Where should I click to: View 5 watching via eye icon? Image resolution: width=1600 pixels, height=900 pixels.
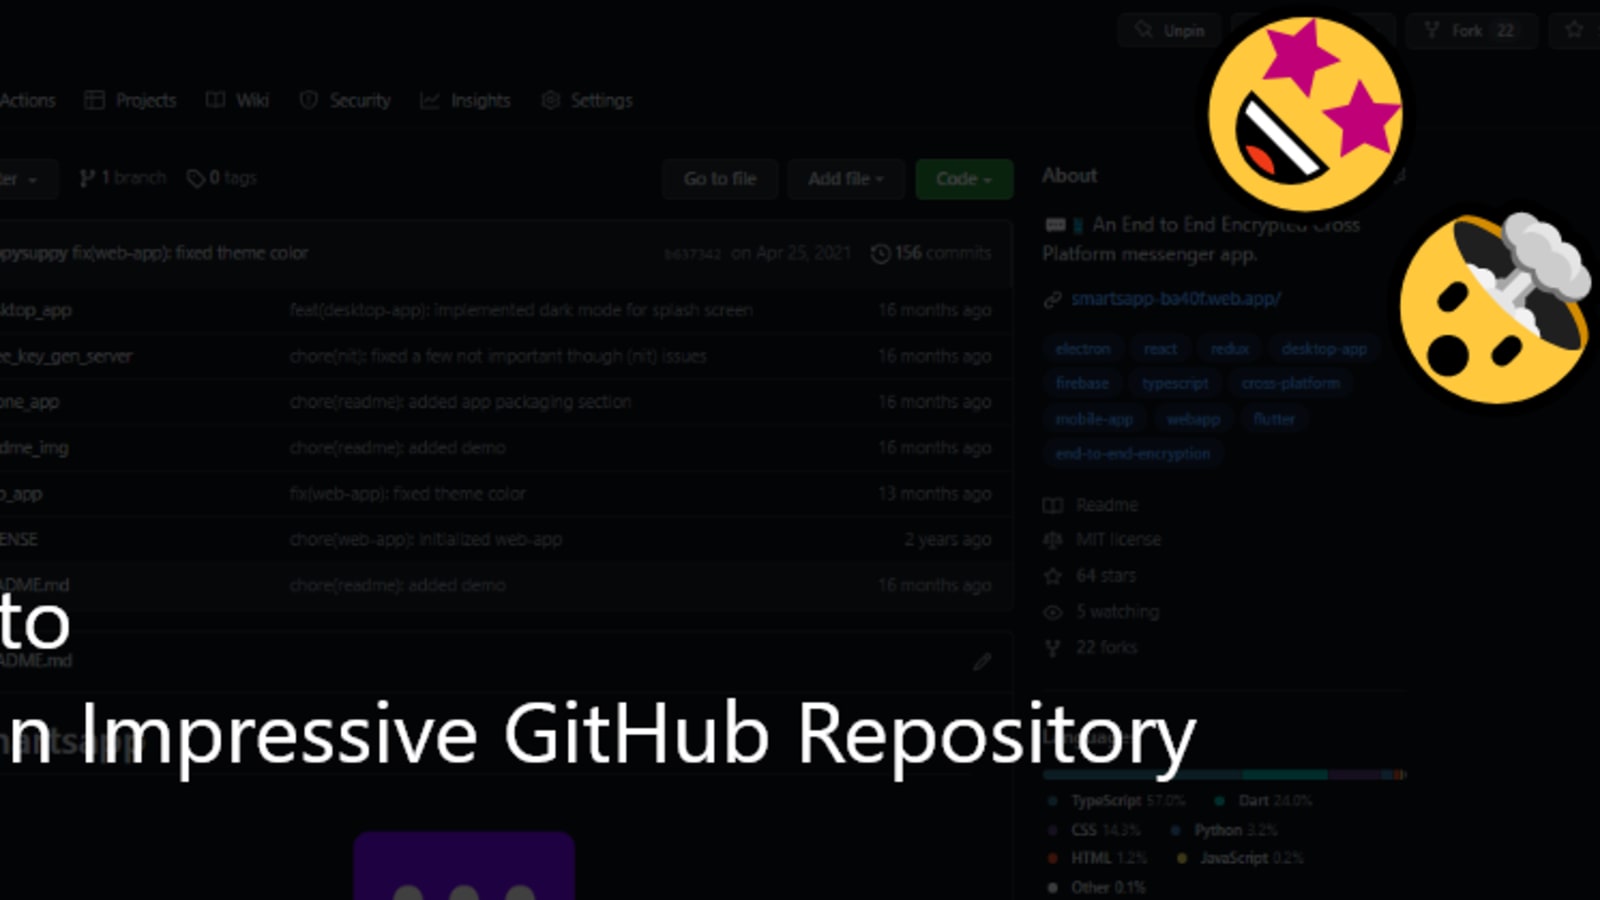tap(1053, 612)
